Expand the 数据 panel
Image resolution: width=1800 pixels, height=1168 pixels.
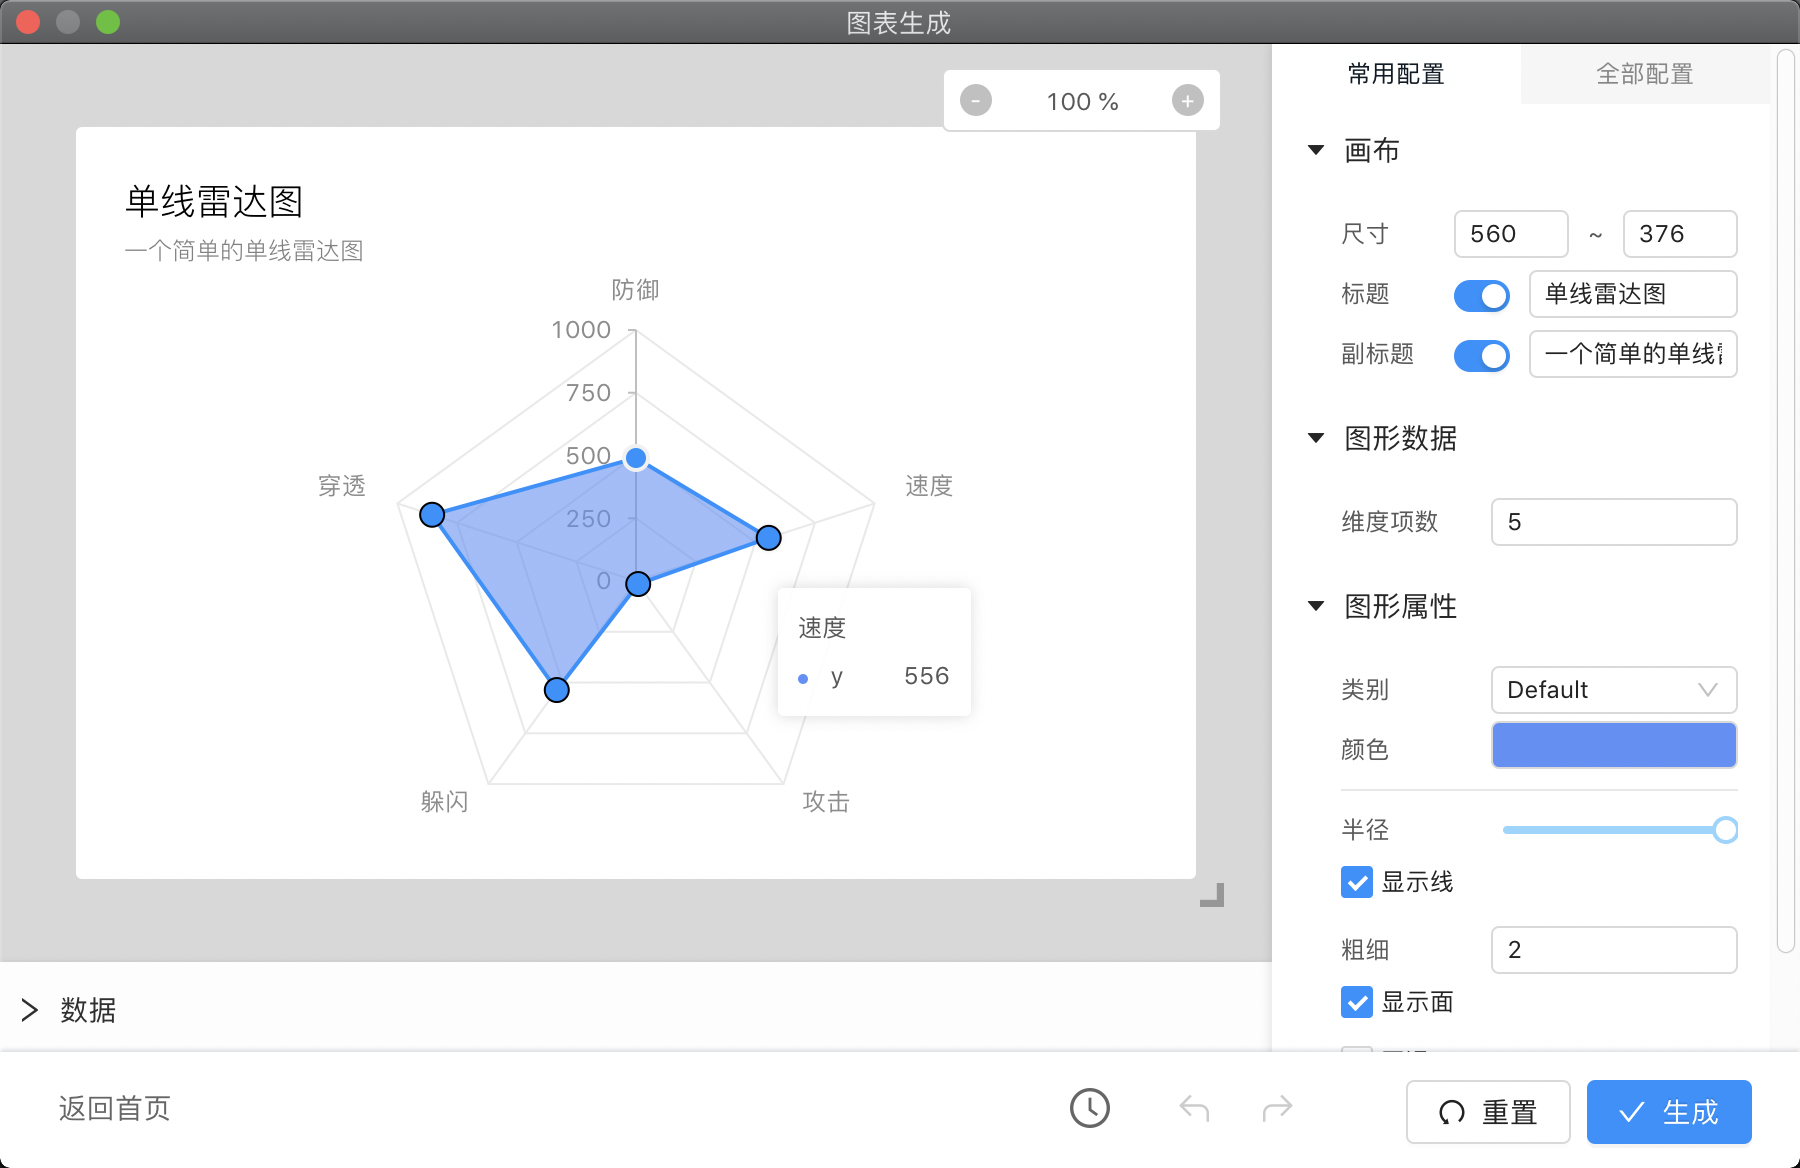30,1010
